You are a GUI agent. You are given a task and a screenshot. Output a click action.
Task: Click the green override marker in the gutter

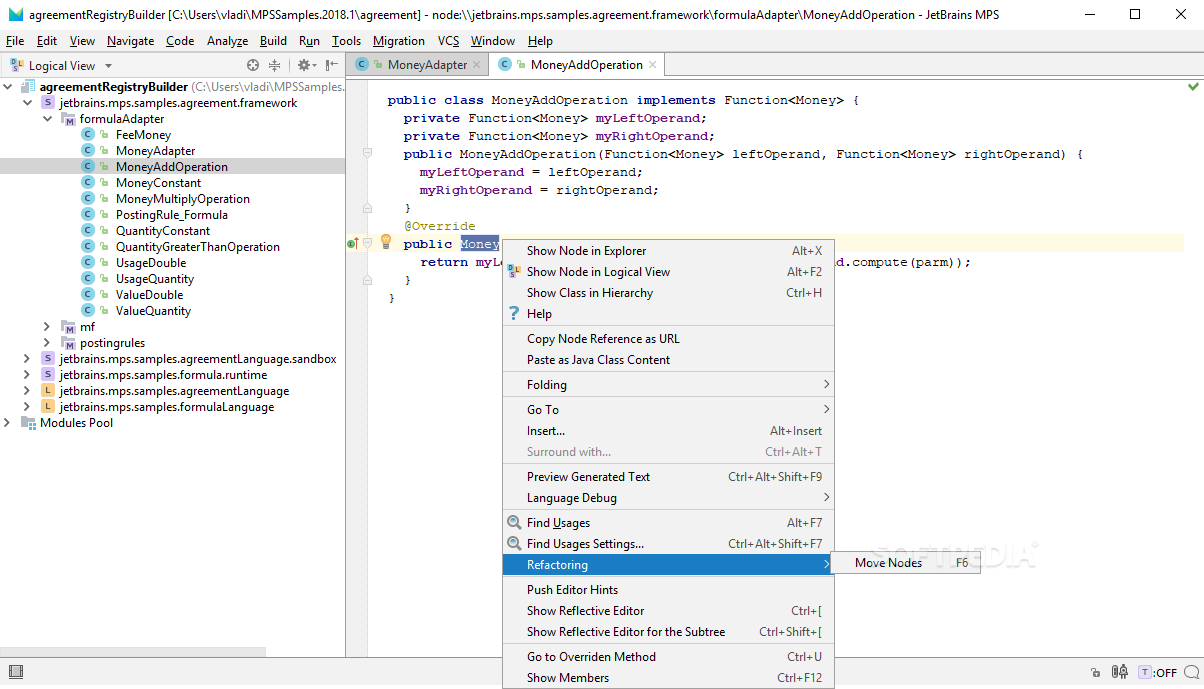[352, 243]
